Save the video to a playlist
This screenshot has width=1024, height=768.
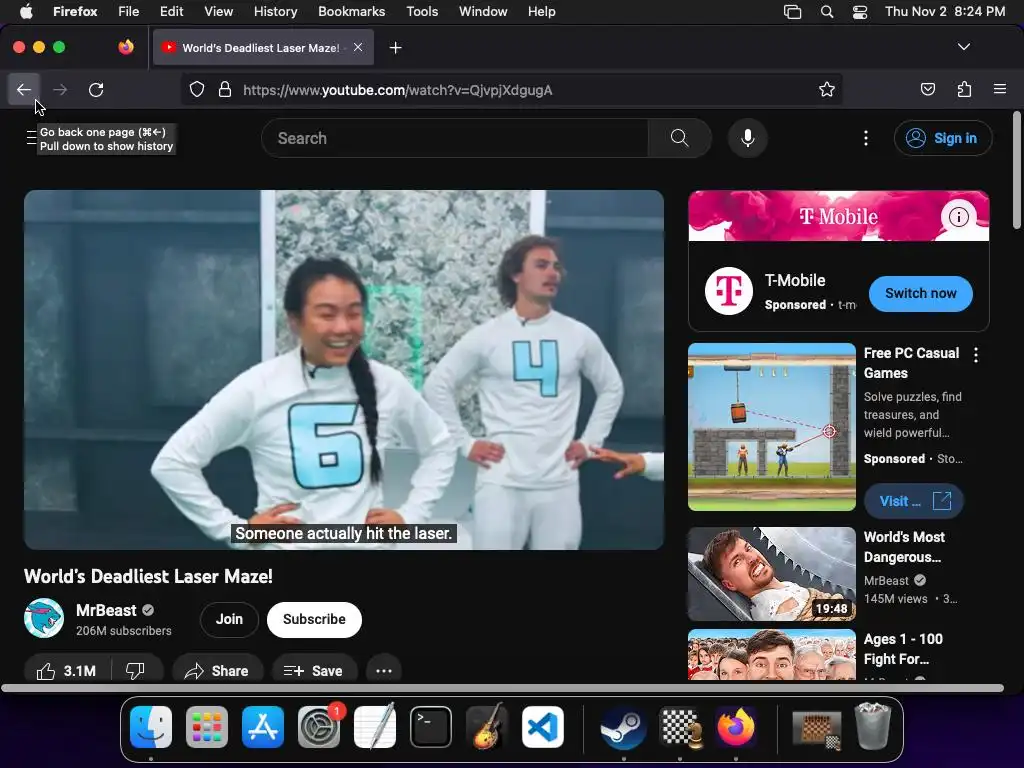click(x=313, y=671)
